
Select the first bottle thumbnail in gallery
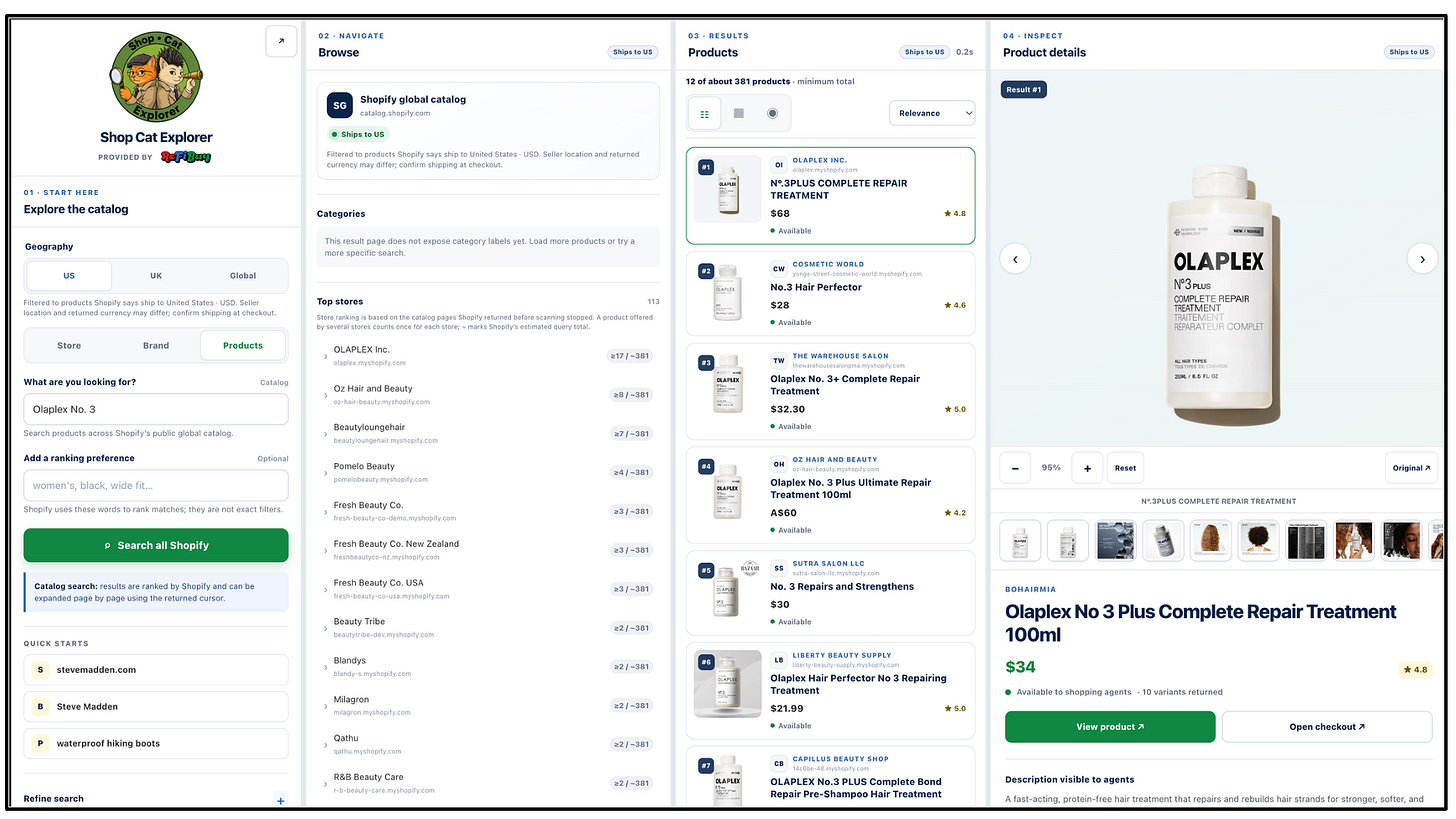point(1020,540)
